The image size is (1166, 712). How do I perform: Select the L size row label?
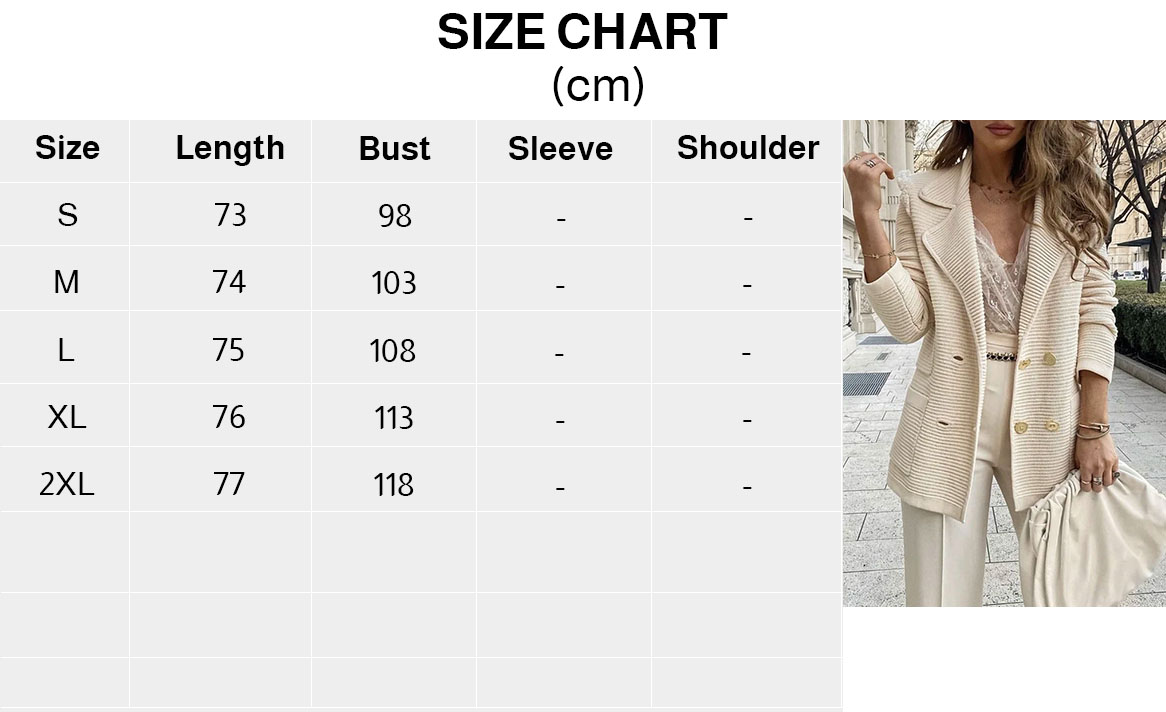(x=66, y=350)
